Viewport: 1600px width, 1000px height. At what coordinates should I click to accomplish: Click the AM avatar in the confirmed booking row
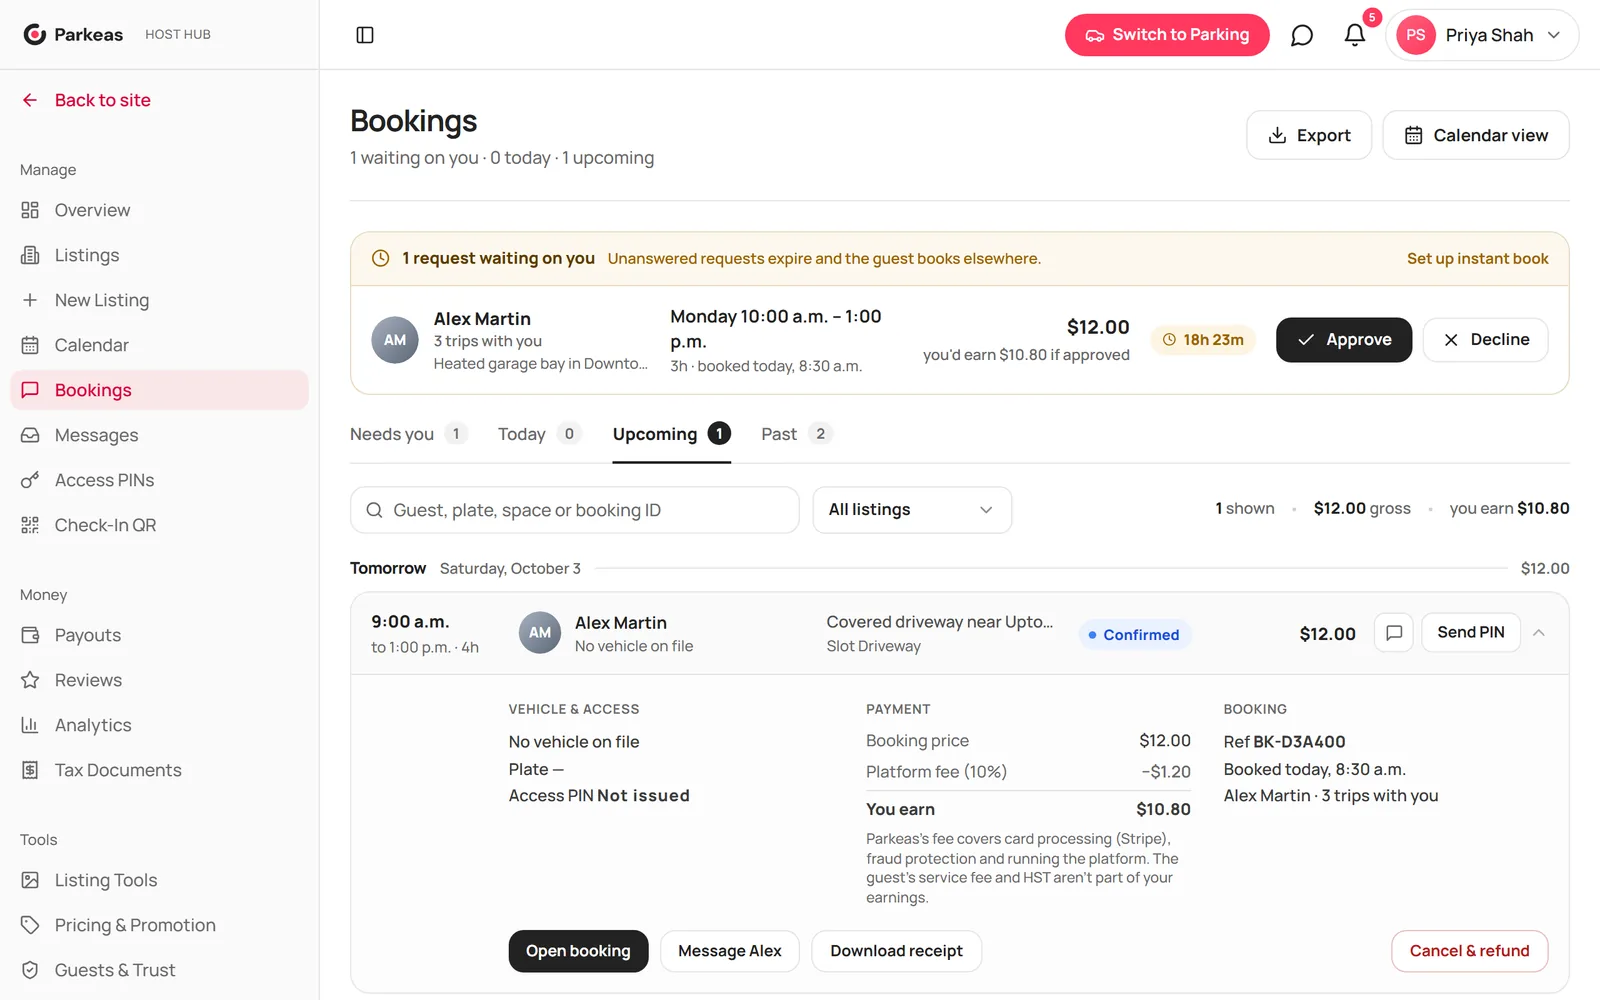coord(540,633)
